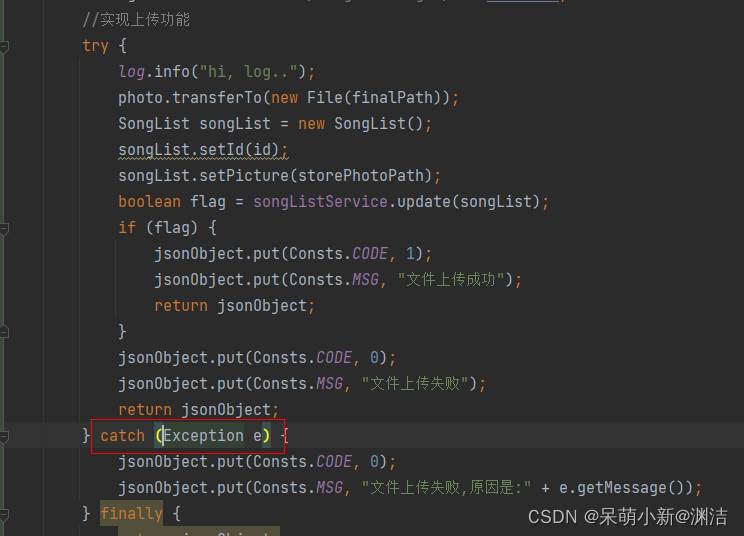This screenshot has height=536, width=744.
Task: Click the "文件上传失败" string without reason
Action: point(415,383)
